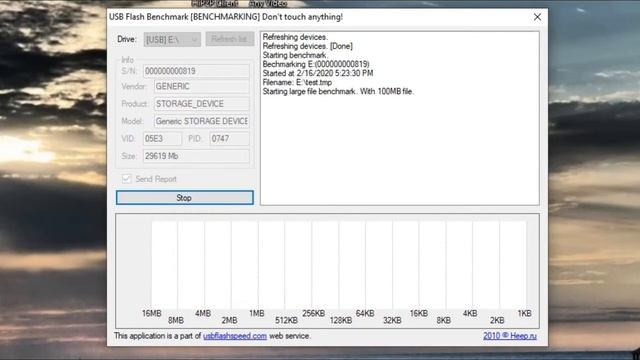Click log line 'Started at 2/16/2020 5:23:30 PM'

click(318, 73)
